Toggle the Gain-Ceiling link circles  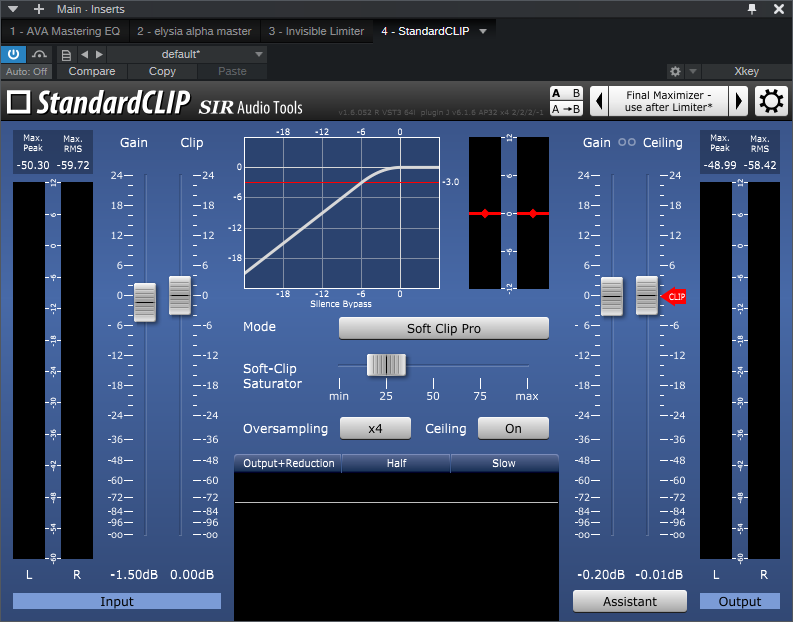click(627, 143)
